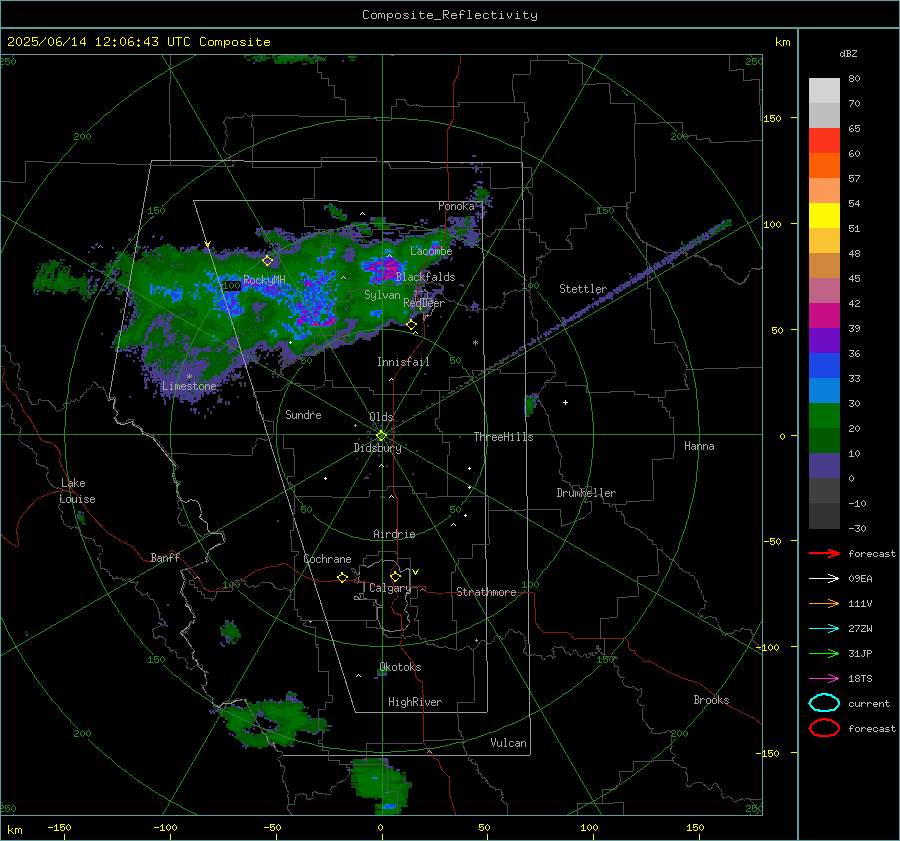This screenshot has height=841, width=900.
Task: Select the 65 dBZ red swatch
Action: (824, 141)
